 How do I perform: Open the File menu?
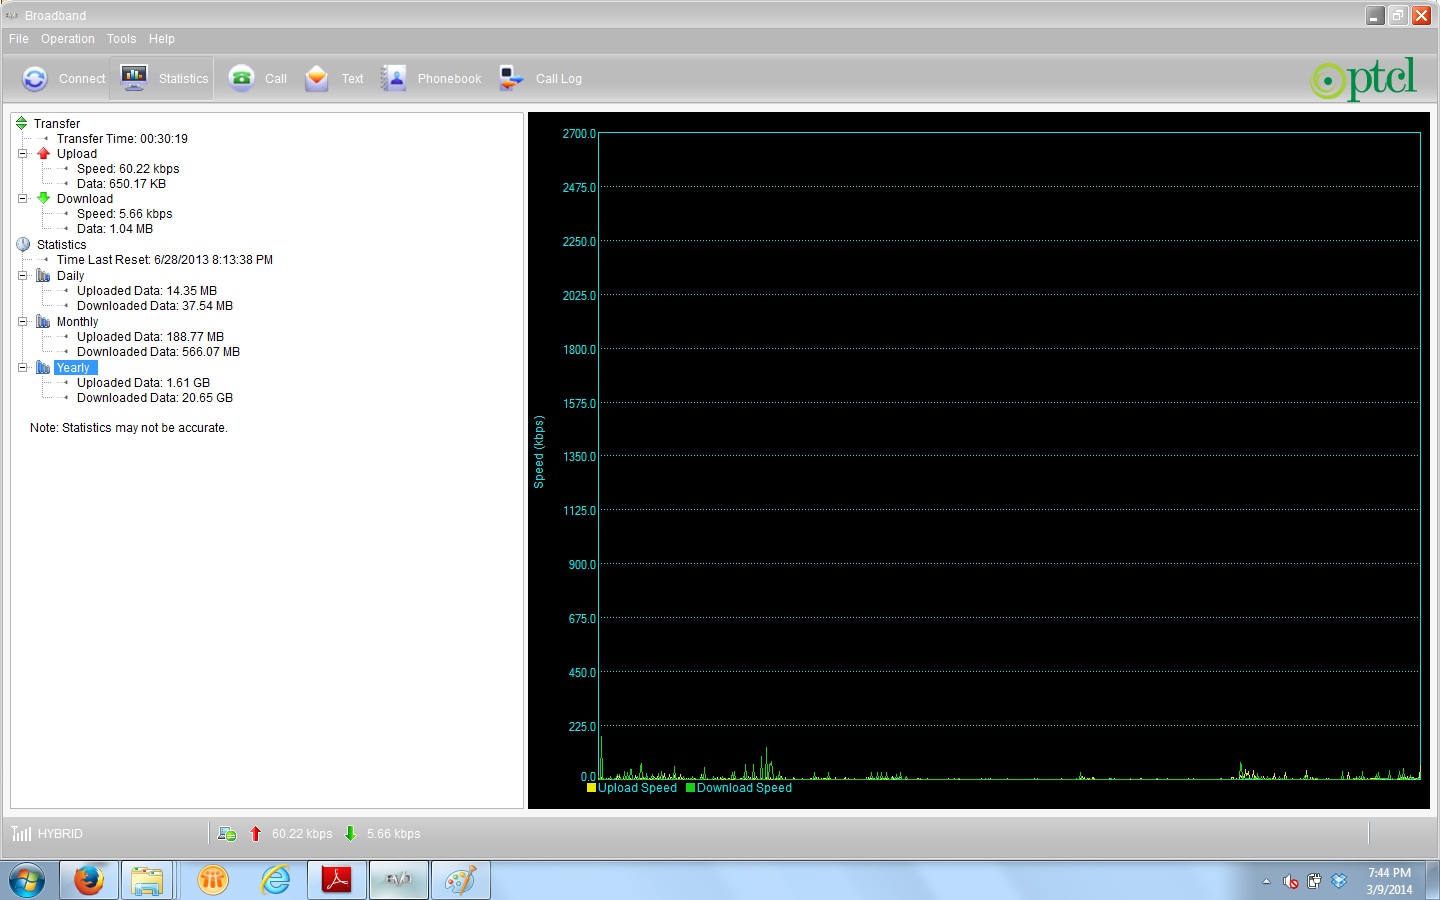(x=19, y=39)
